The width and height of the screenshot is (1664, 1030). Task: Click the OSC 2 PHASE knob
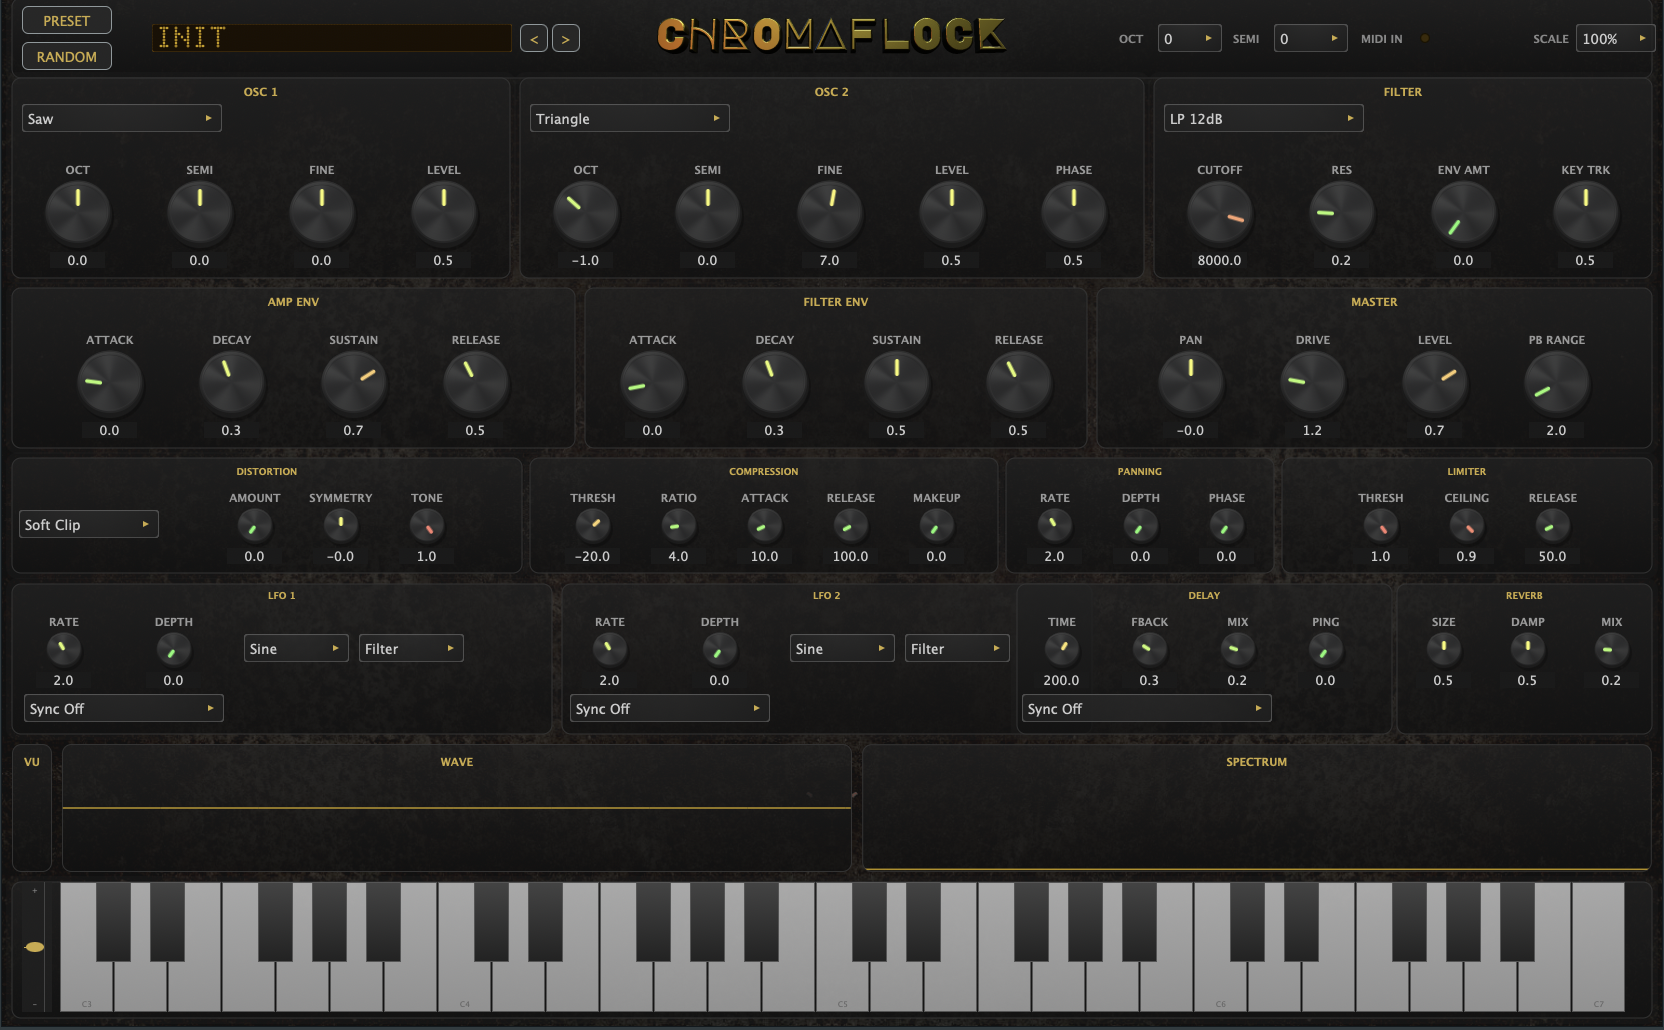pos(1073,213)
